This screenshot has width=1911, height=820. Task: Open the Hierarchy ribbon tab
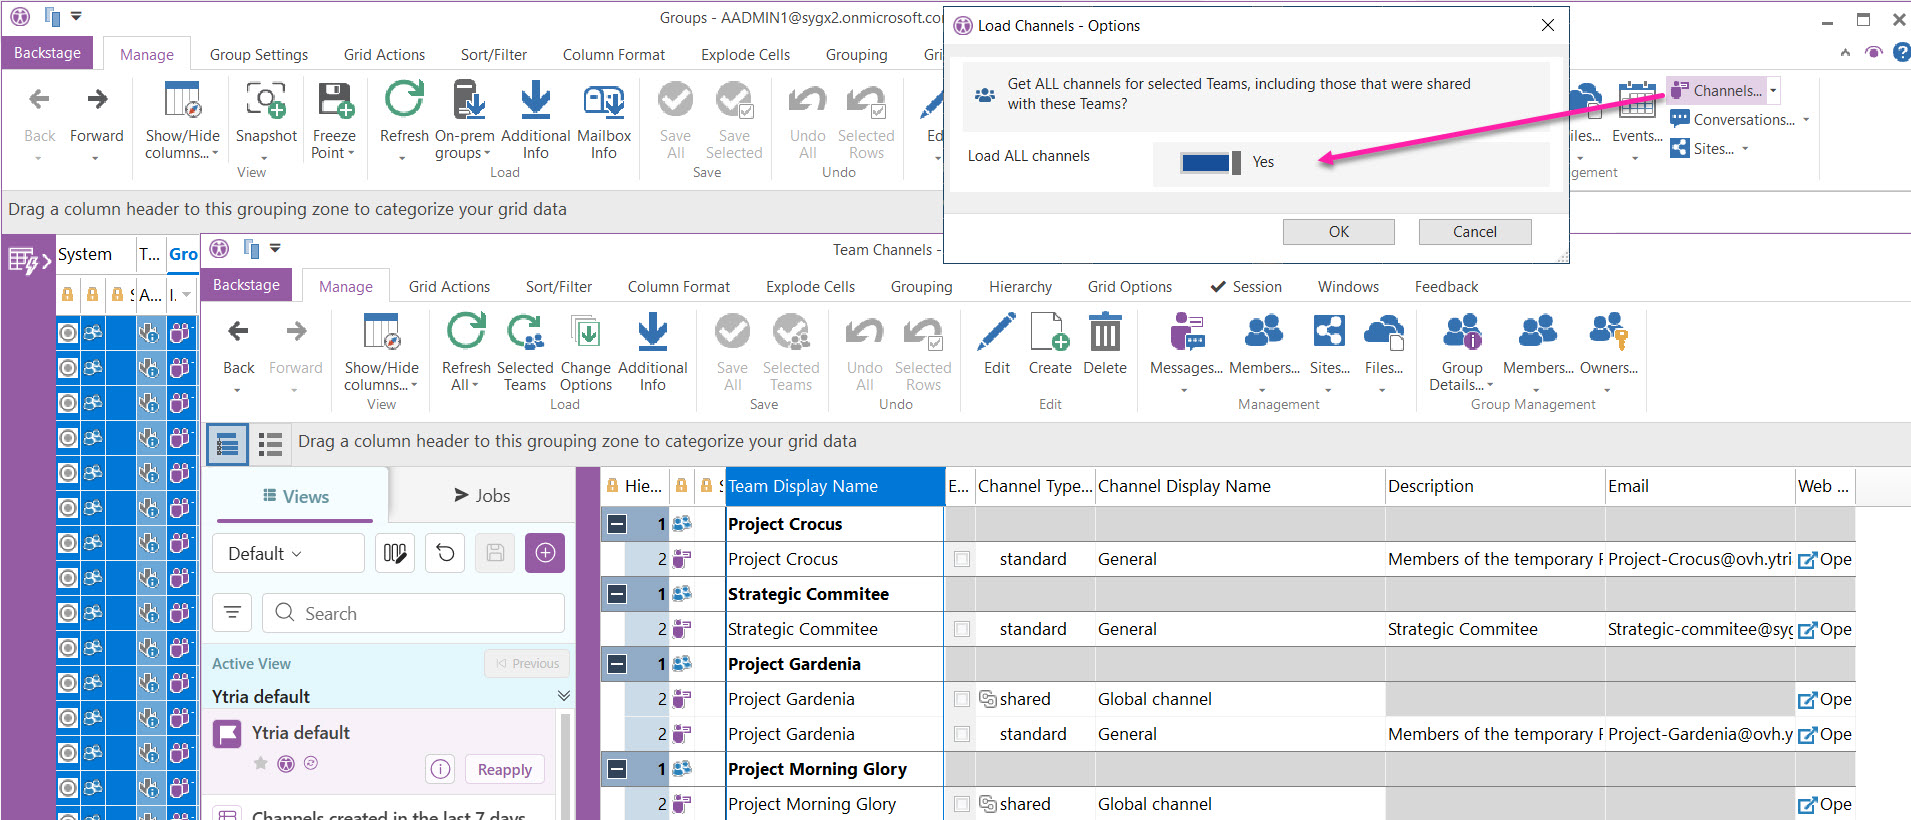click(1020, 287)
